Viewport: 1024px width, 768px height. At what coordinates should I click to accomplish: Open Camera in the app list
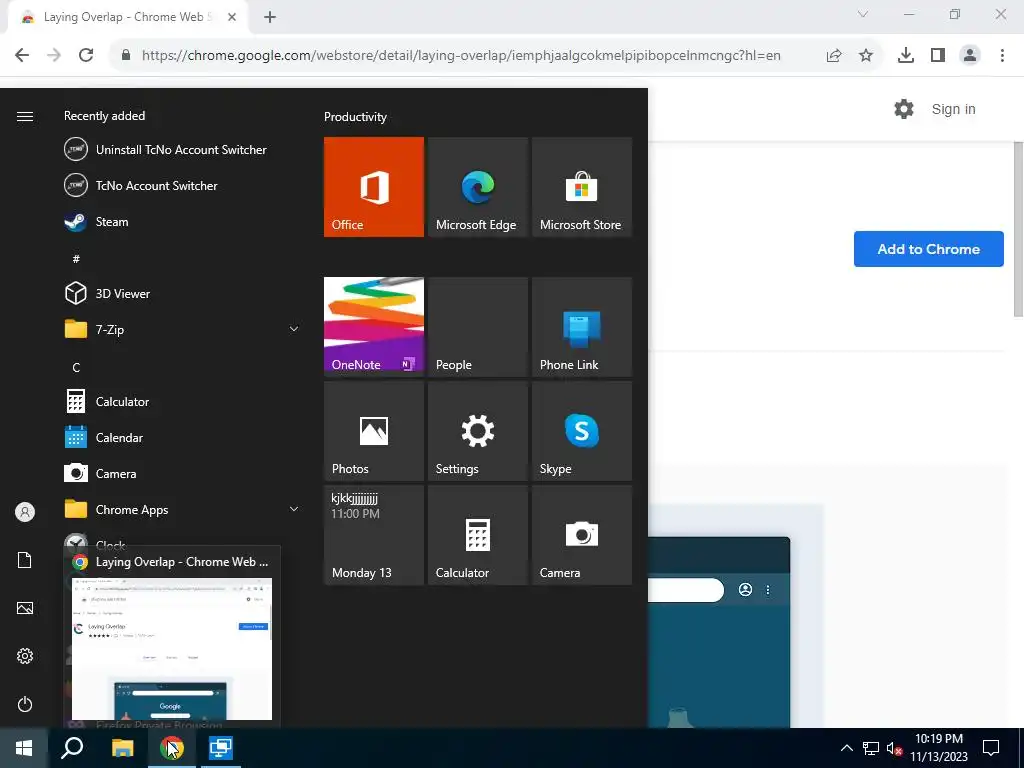click(183, 473)
